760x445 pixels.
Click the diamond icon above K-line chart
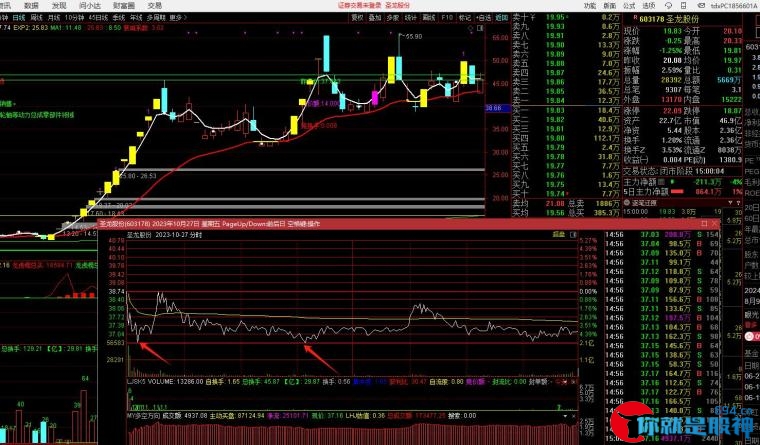(471, 29)
